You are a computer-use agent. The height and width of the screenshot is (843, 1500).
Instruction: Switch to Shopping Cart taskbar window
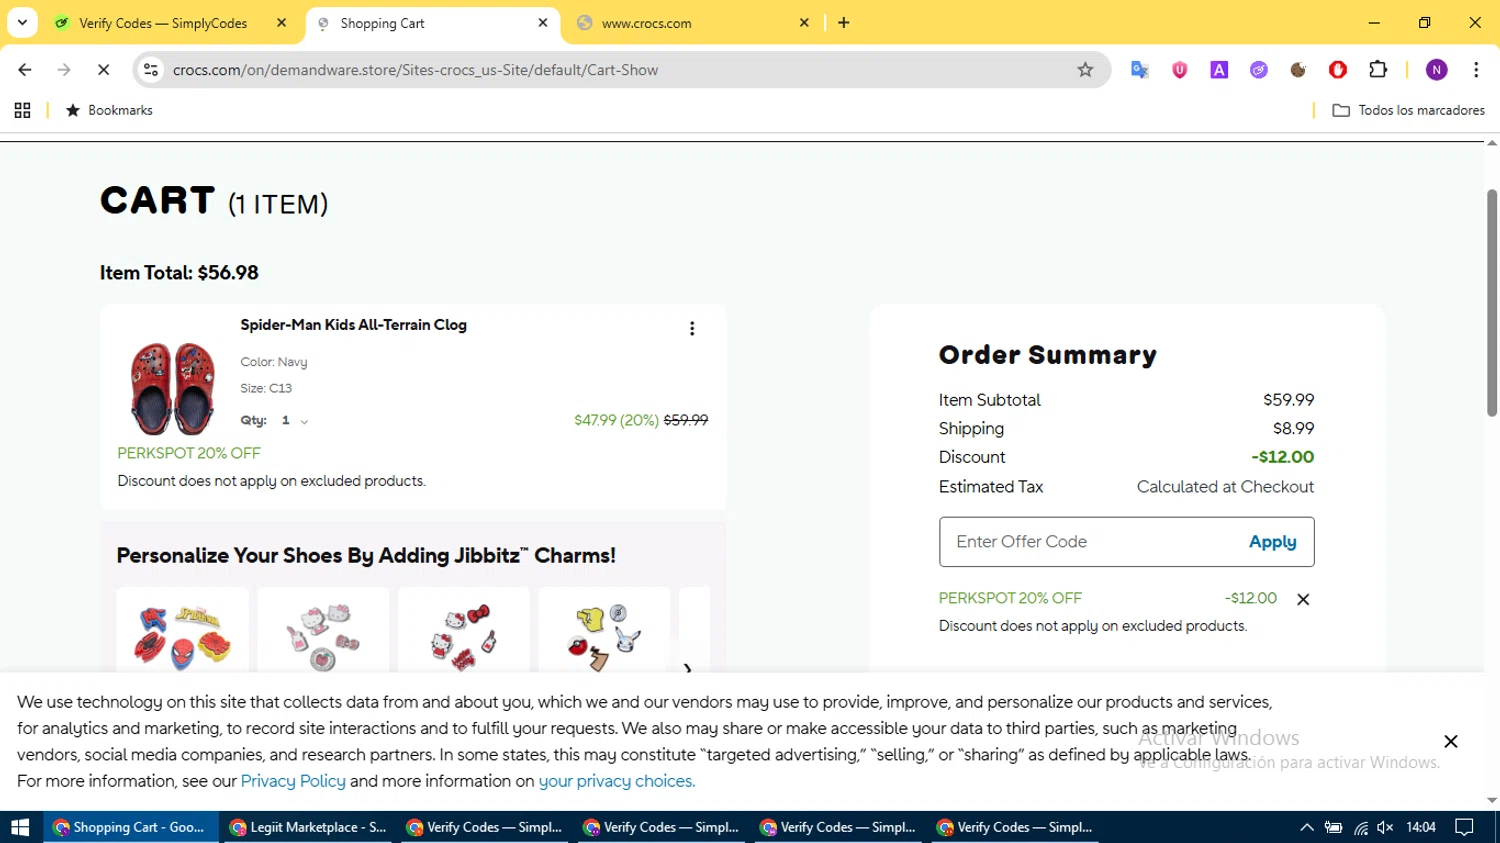point(131,827)
